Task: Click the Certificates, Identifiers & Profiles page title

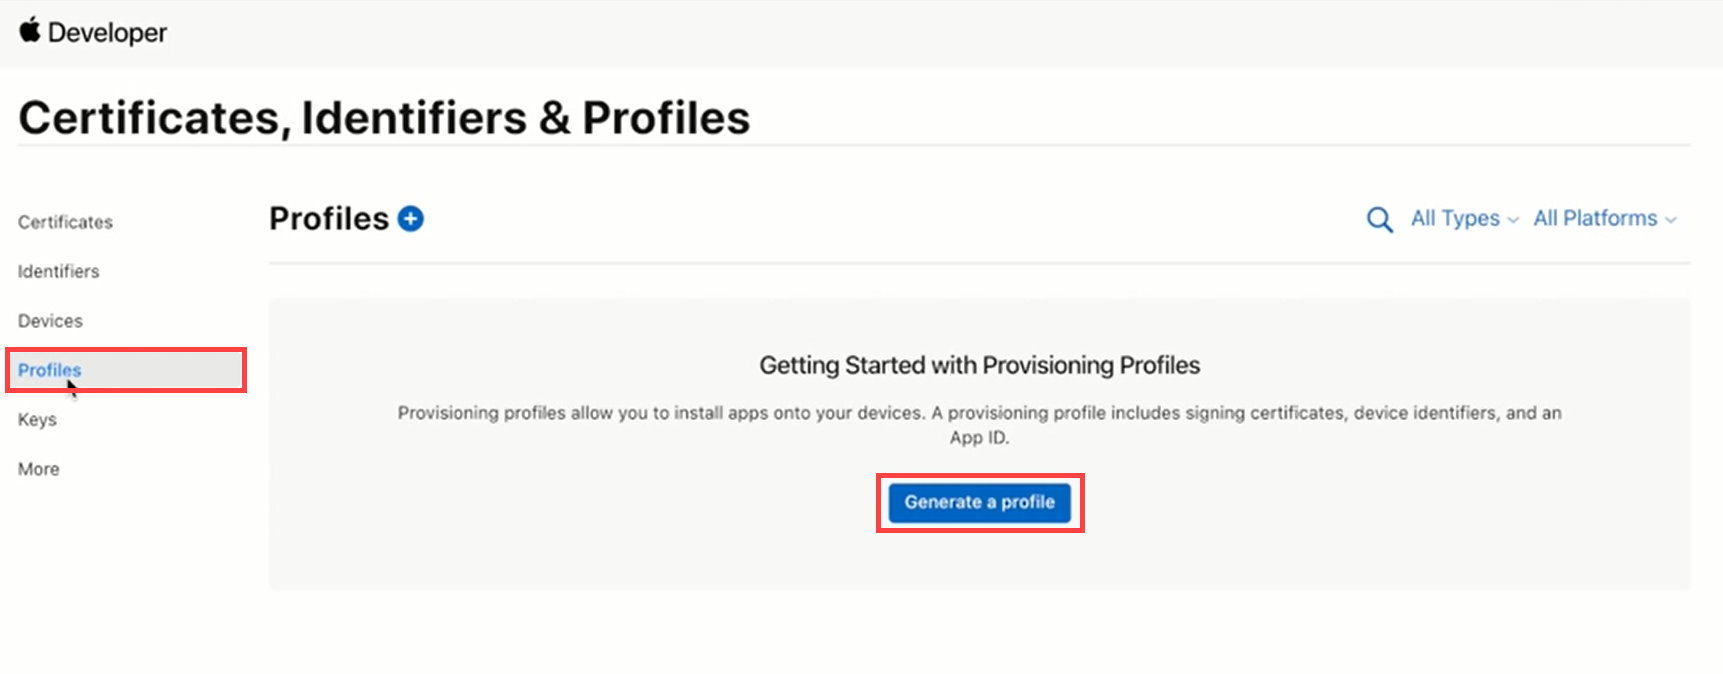Action: pyautogui.click(x=384, y=118)
